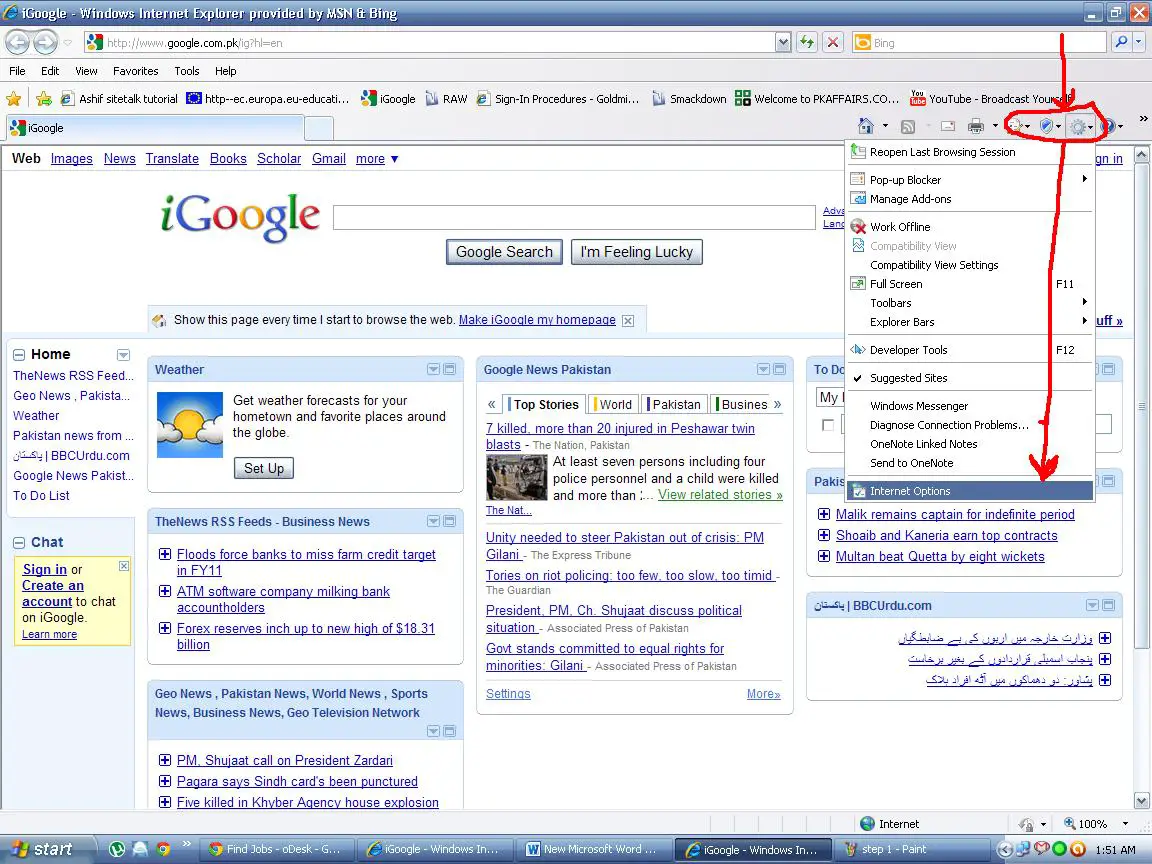Viewport: 1152px width, 864px height.
Task: Select Manage Add-ons menu entry
Action: pyautogui.click(x=970, y=198)
